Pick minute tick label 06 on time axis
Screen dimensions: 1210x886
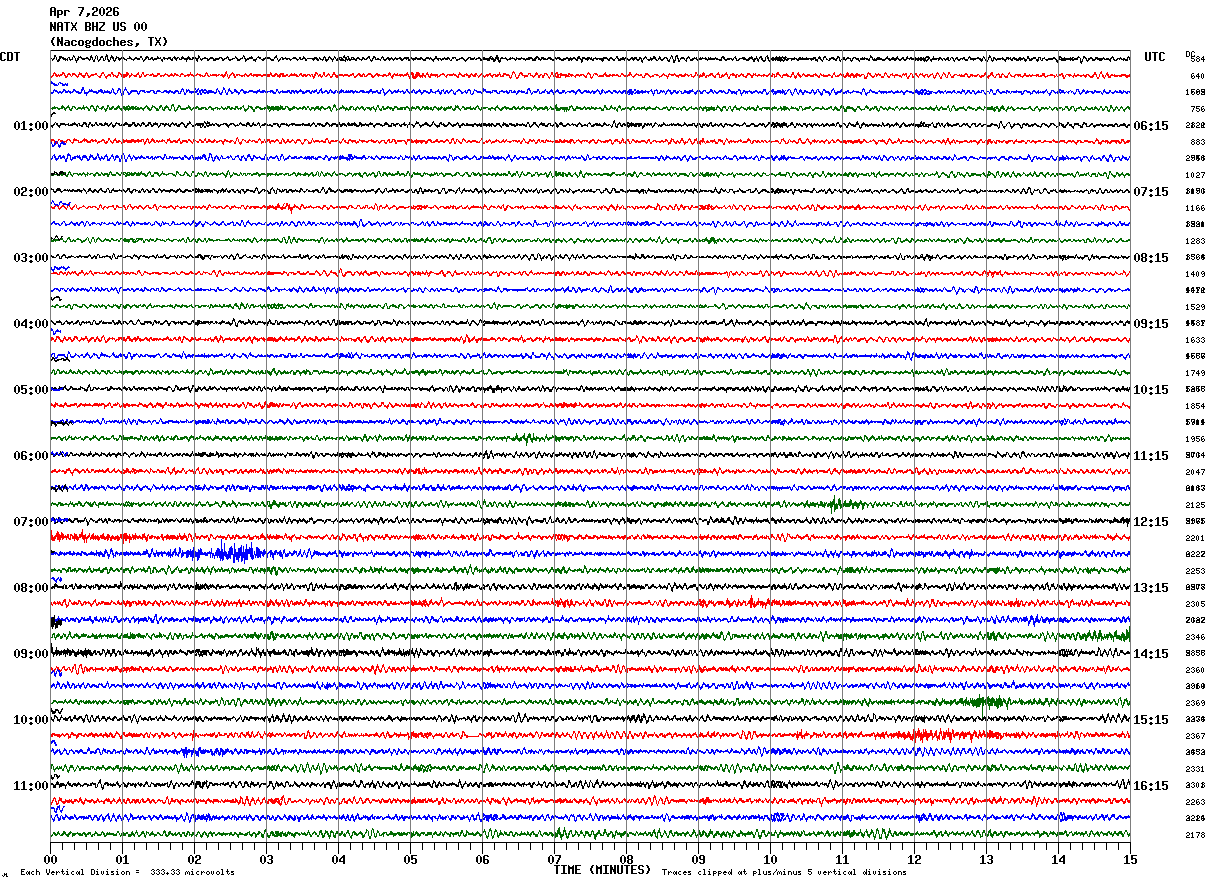[x=482, y=859]
